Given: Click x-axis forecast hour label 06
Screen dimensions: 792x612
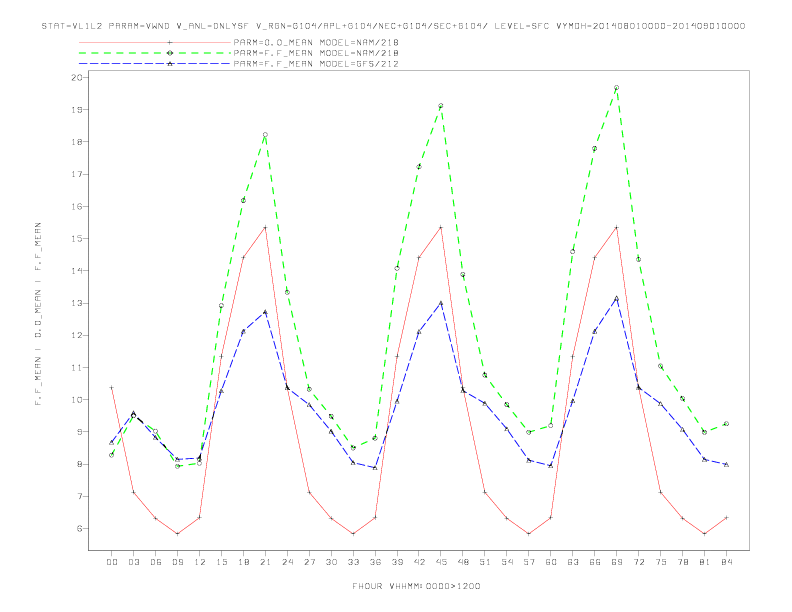Looking at the screenshot, I should click(x=156, y=562).
